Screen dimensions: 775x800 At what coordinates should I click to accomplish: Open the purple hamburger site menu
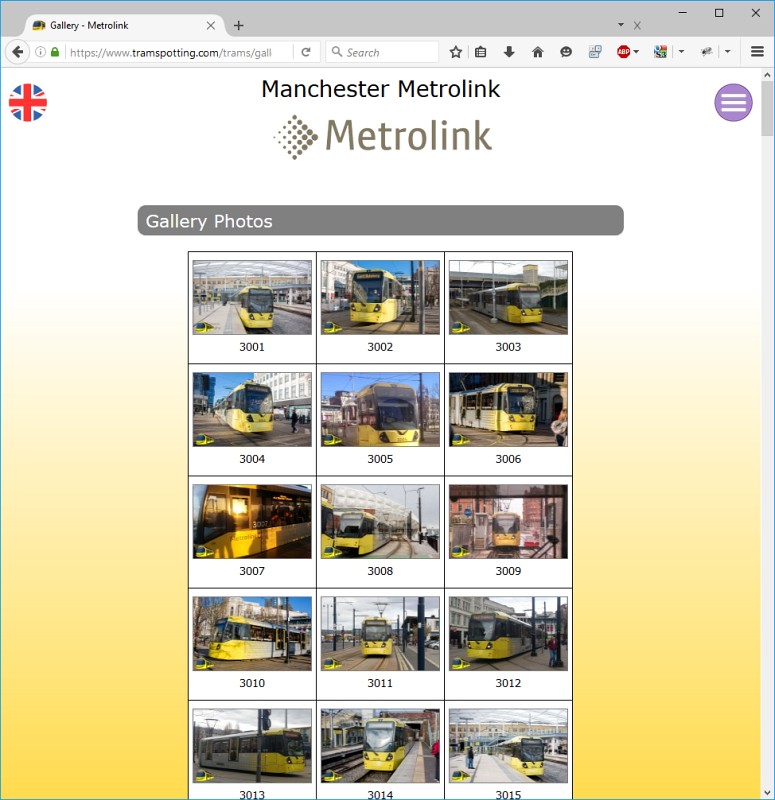coord(733,103)
